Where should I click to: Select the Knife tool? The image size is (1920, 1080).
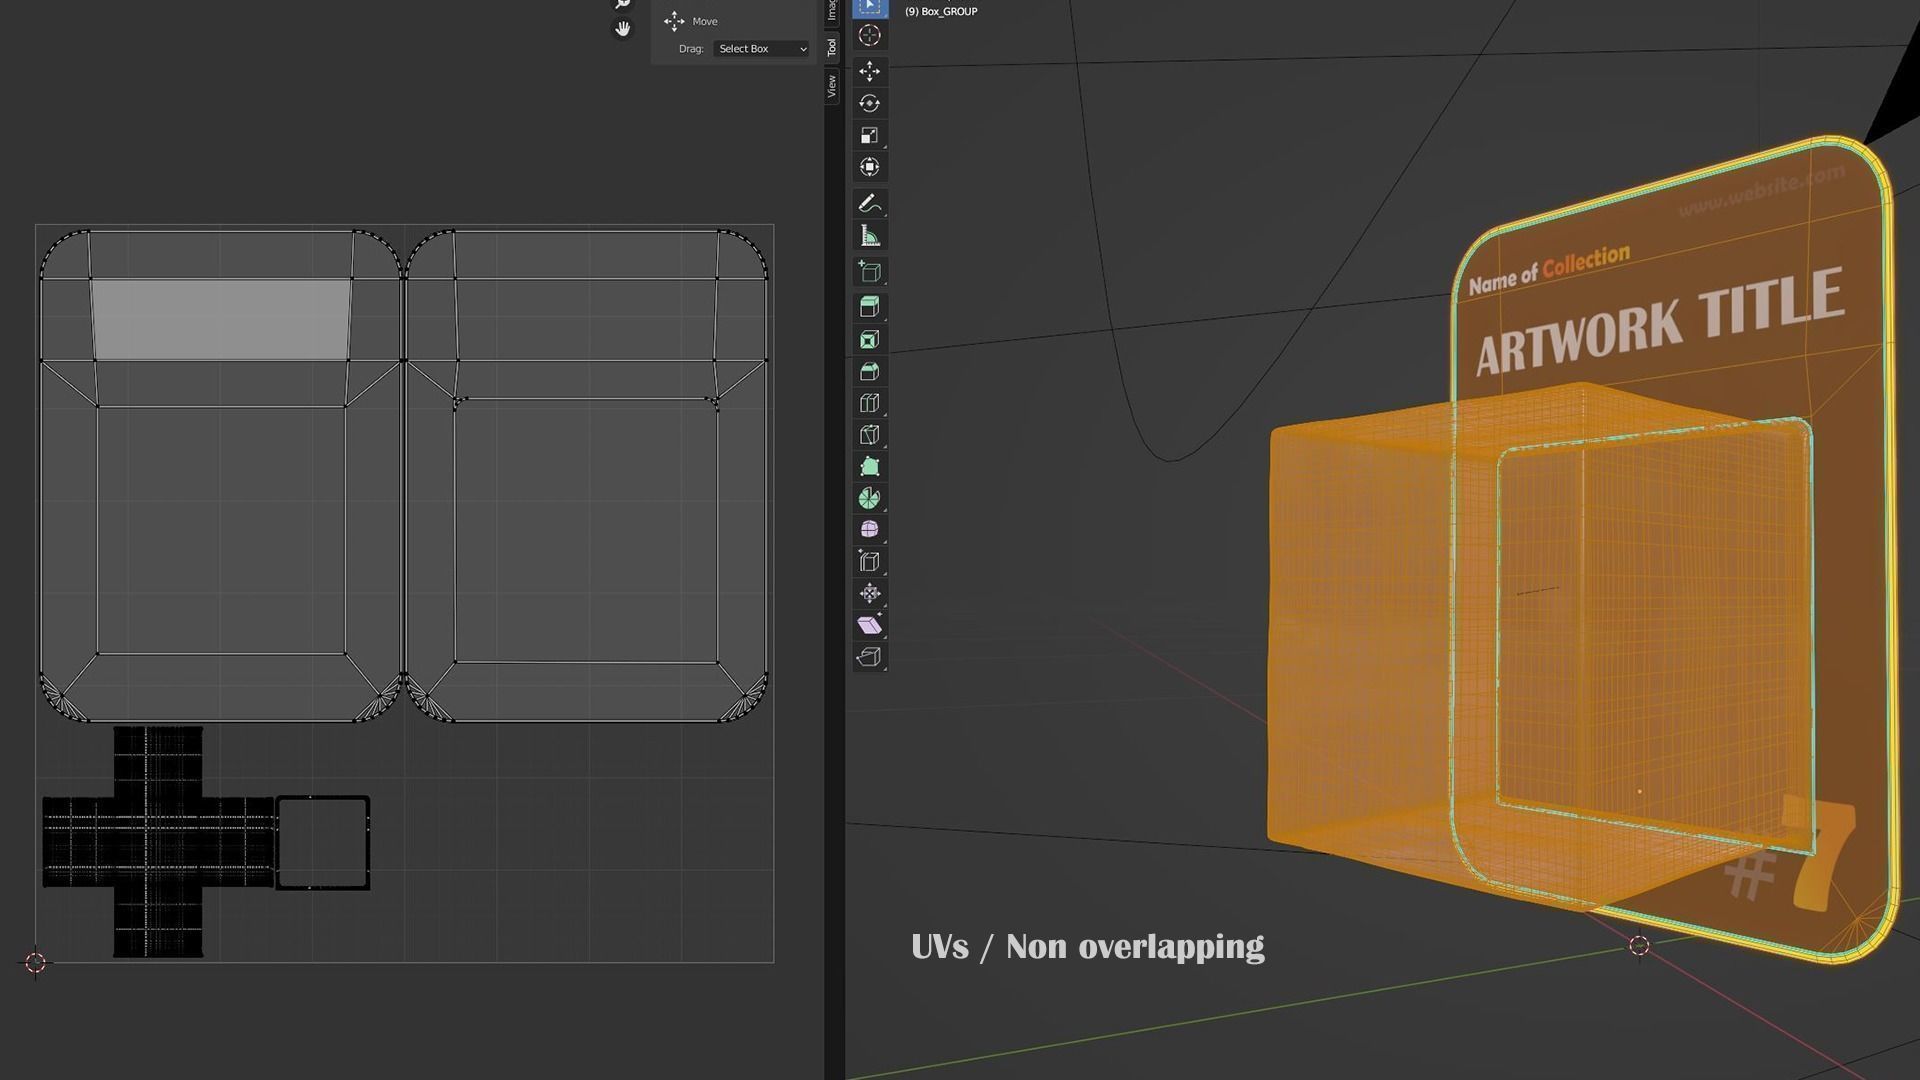pos(869,435)
